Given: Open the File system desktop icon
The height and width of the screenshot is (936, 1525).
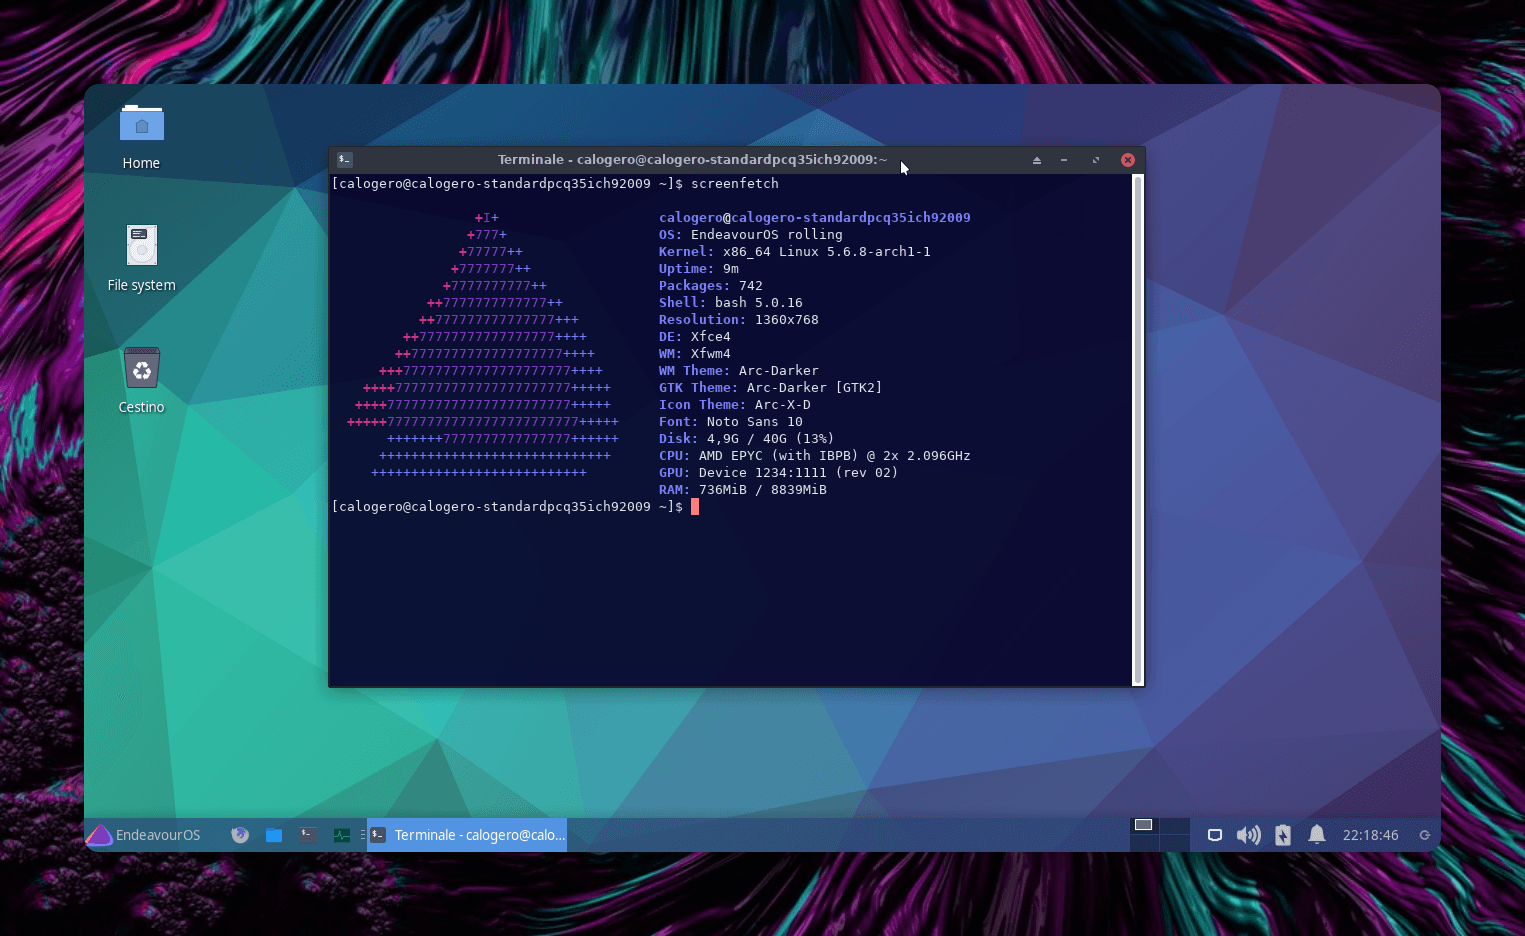Looking at the screenshot, I should pos(141,246).
